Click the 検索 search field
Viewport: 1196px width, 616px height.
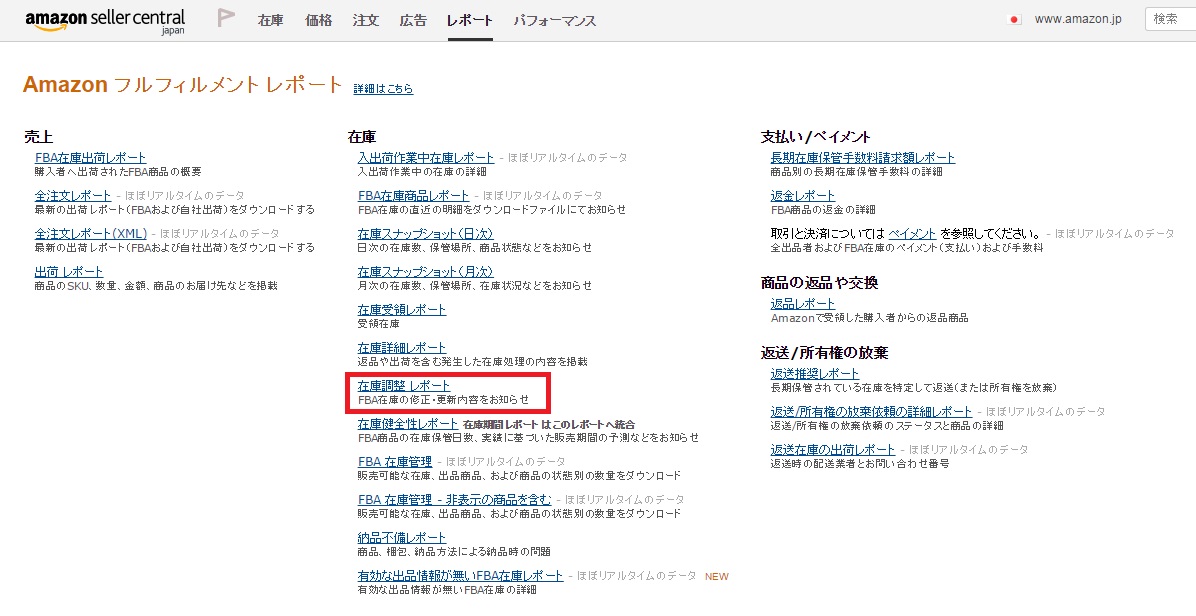tap(1171, 19)
